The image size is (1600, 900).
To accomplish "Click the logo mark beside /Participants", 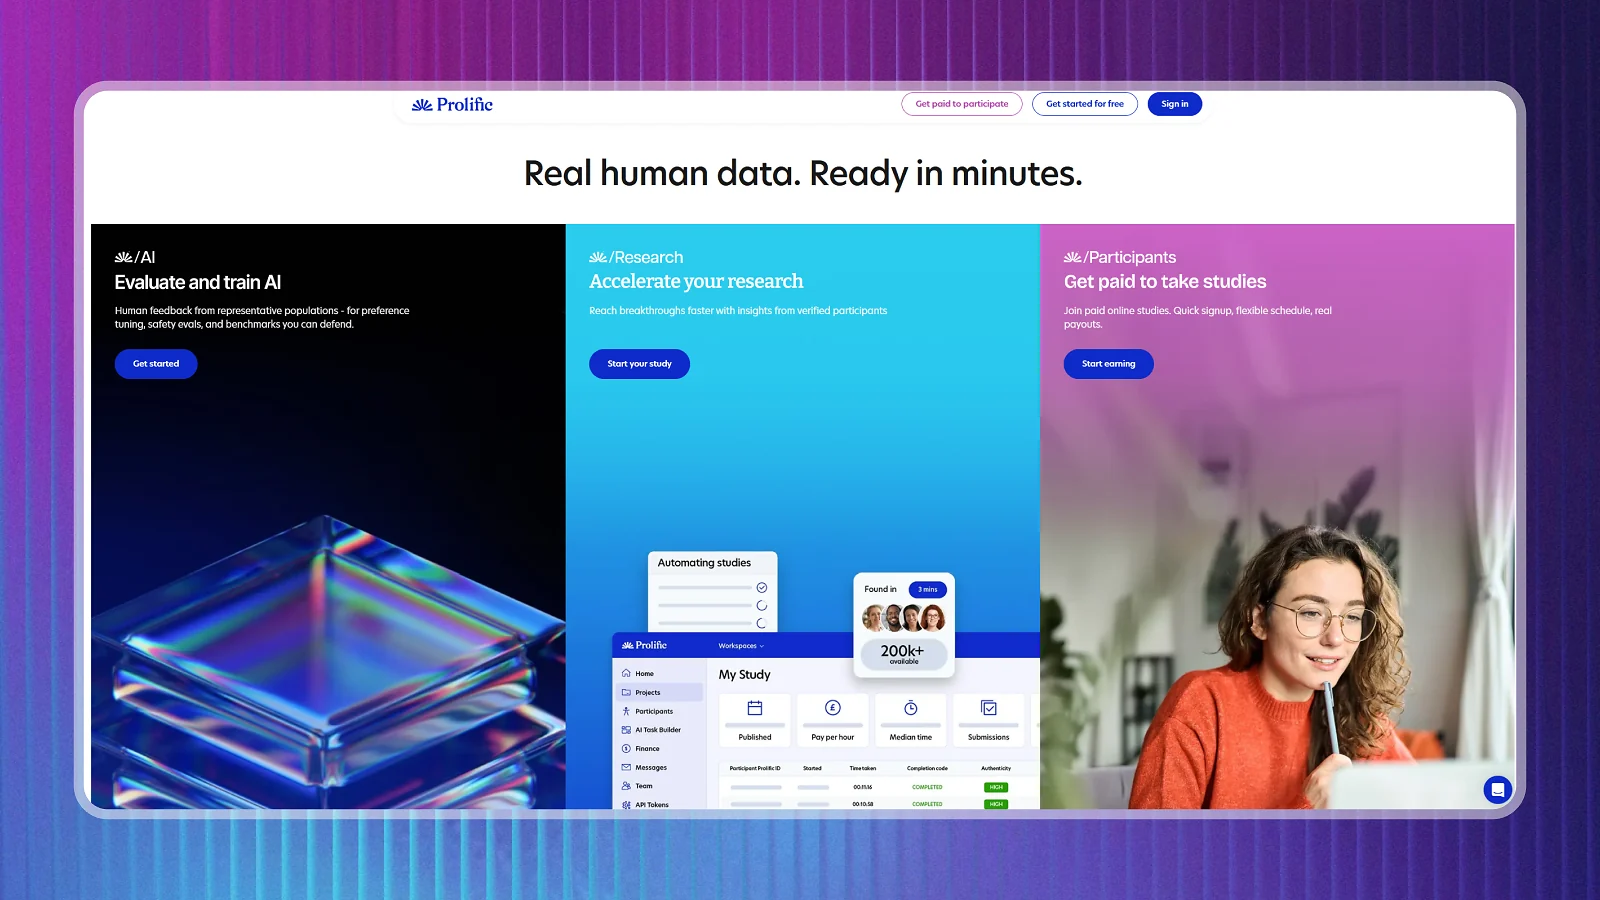I will (1073, 257).
